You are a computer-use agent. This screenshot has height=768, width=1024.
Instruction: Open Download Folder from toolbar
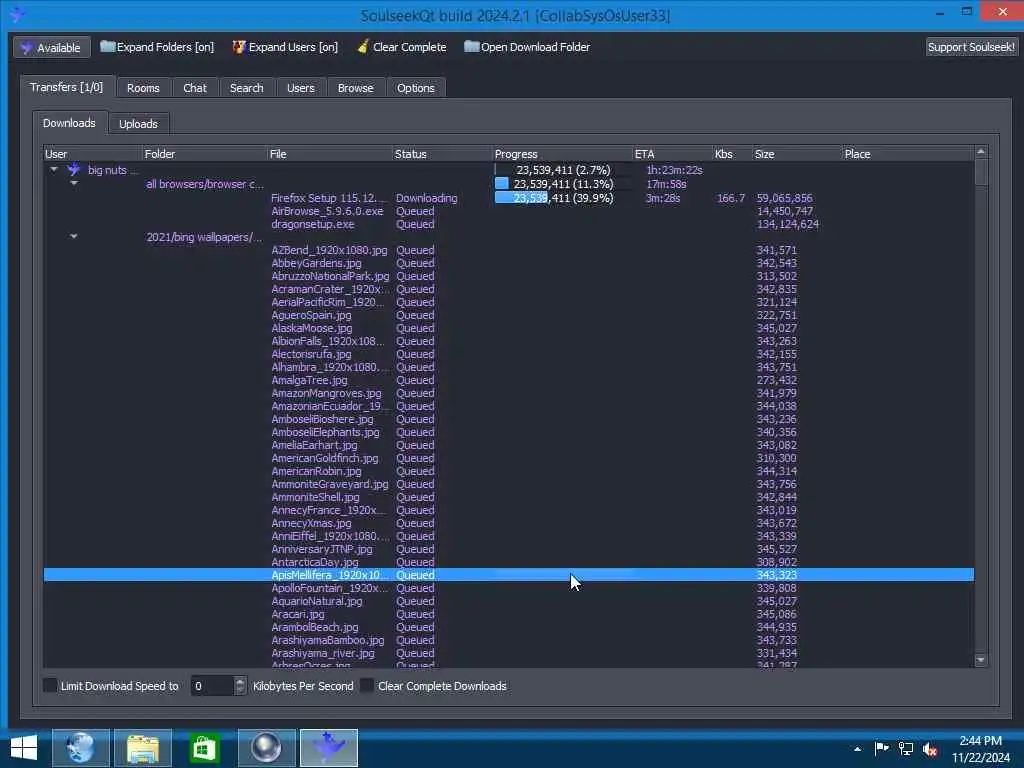(x=527, y=47)
